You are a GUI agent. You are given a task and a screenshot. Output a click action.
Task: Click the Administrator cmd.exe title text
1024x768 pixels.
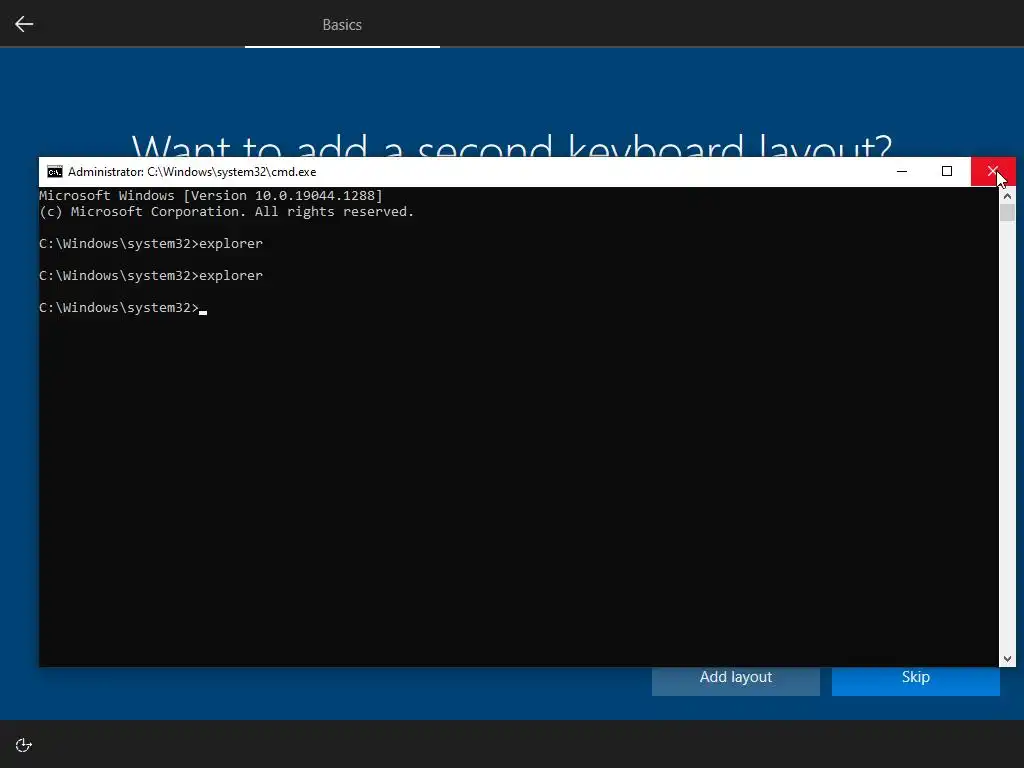pyautogui.click(x=192, y=172)
